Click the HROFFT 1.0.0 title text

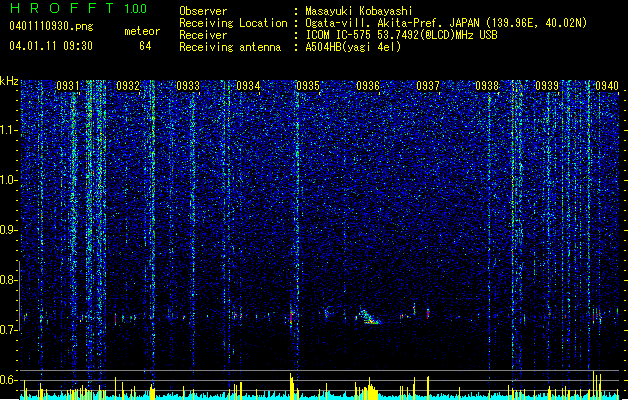point(79,8)
